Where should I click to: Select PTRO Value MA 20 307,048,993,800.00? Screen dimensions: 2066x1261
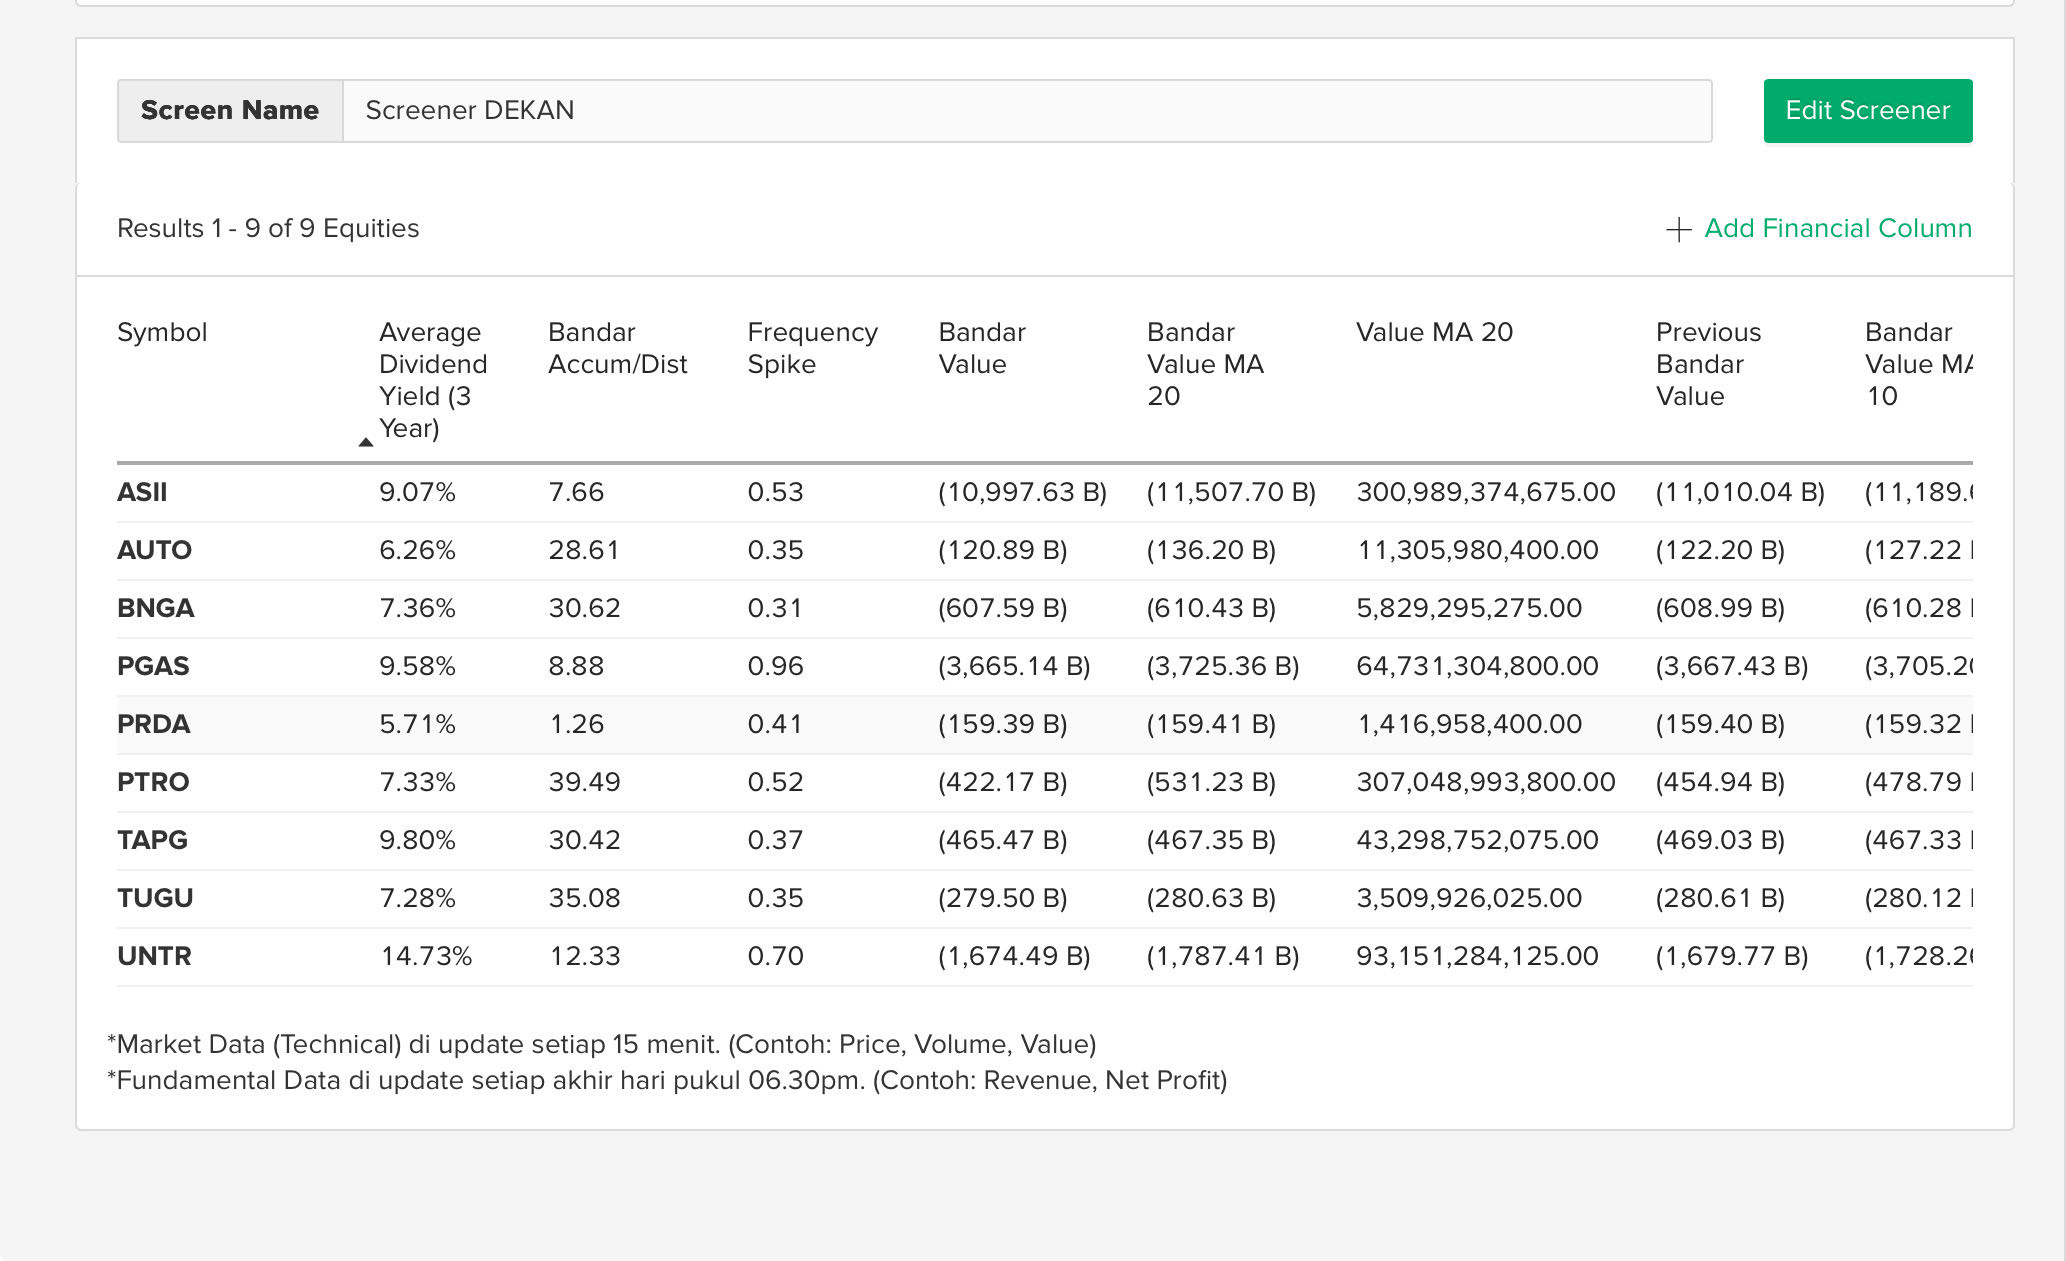pyautogui.click(x=1485, y=783)
